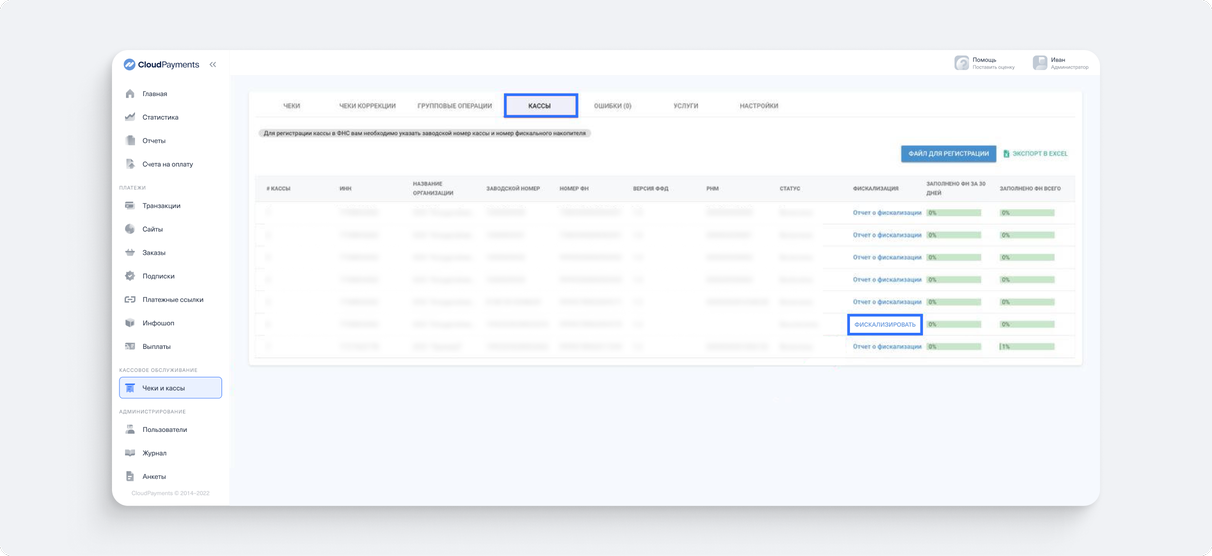Image resolution: width=1212 pixels, height=556 pixels.
Task: Open the Иван Администратор user menu
Action: point(1061,63)
